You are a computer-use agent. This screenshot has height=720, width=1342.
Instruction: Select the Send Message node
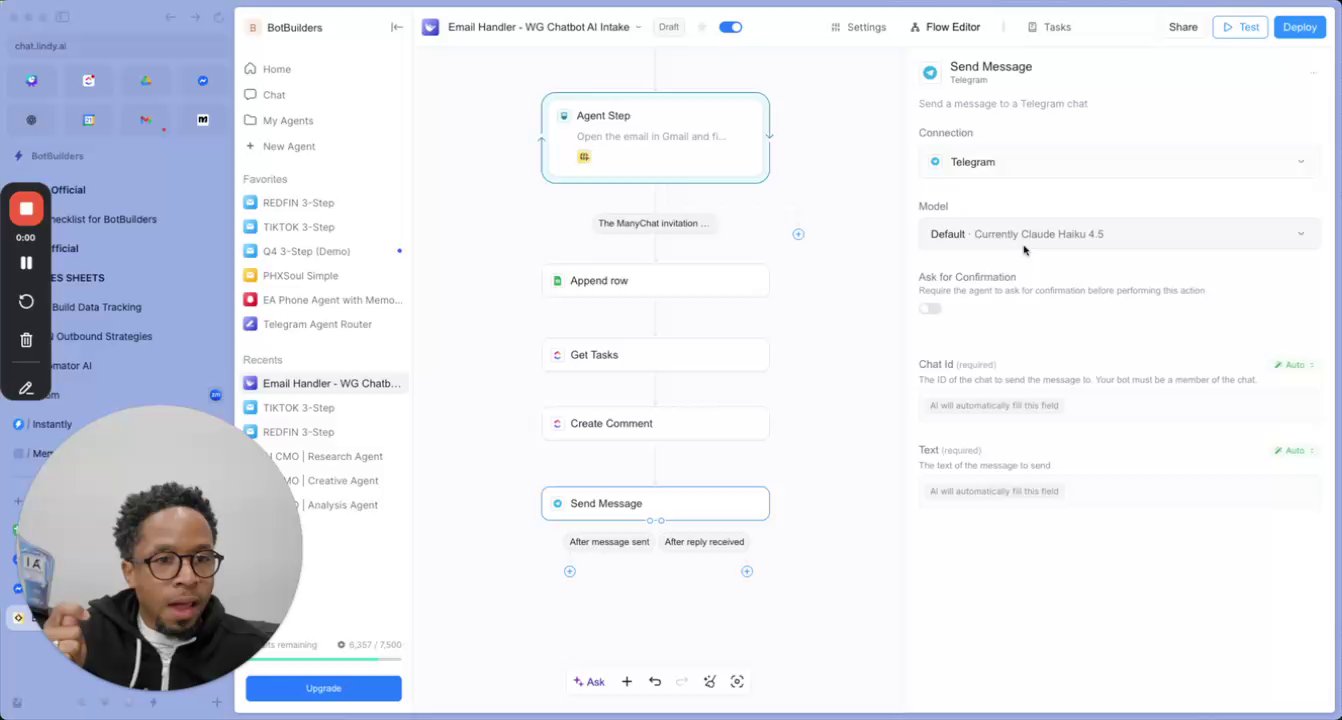tap(655, 504)
